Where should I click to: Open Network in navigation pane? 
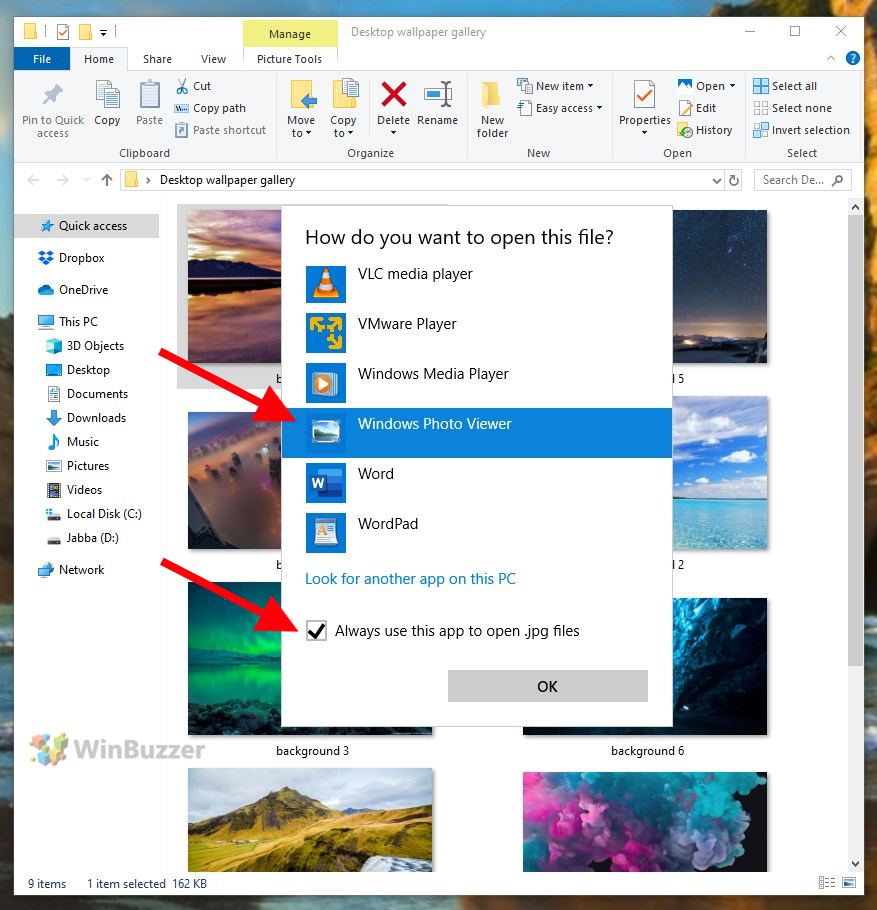pyautogui.click(x=71, y=570)
